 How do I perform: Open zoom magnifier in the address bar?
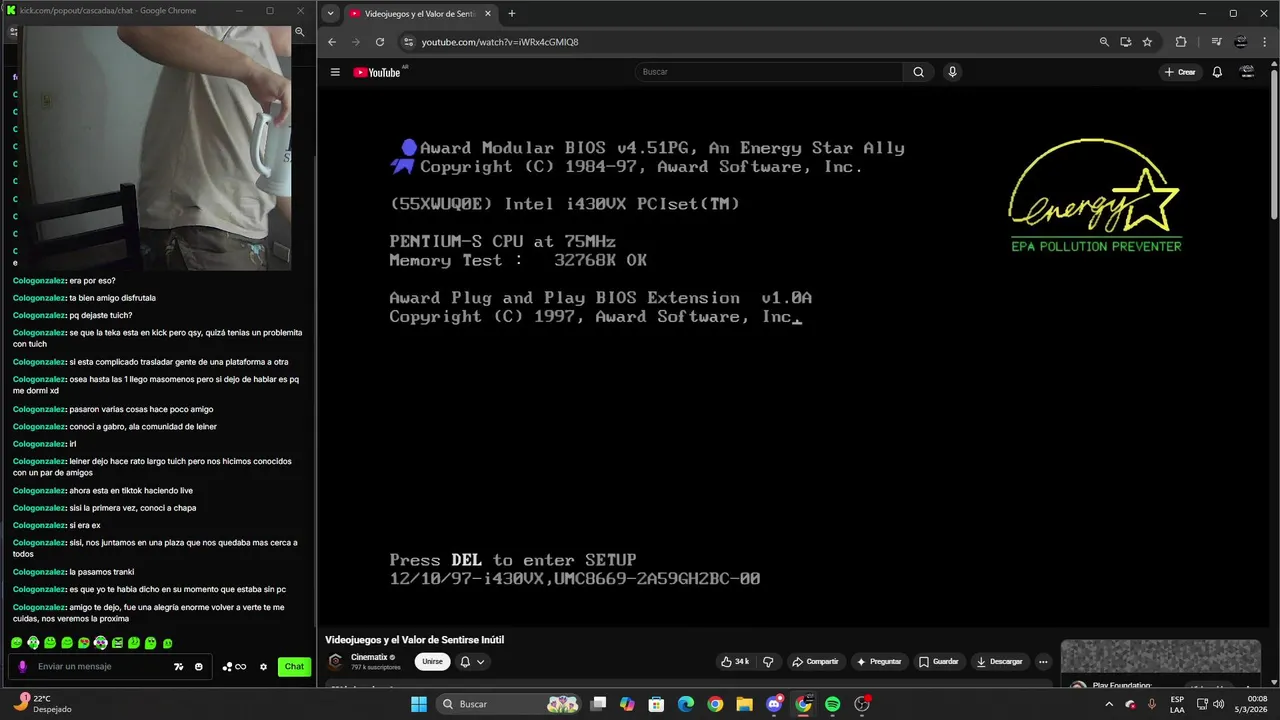pos(1104,42)
